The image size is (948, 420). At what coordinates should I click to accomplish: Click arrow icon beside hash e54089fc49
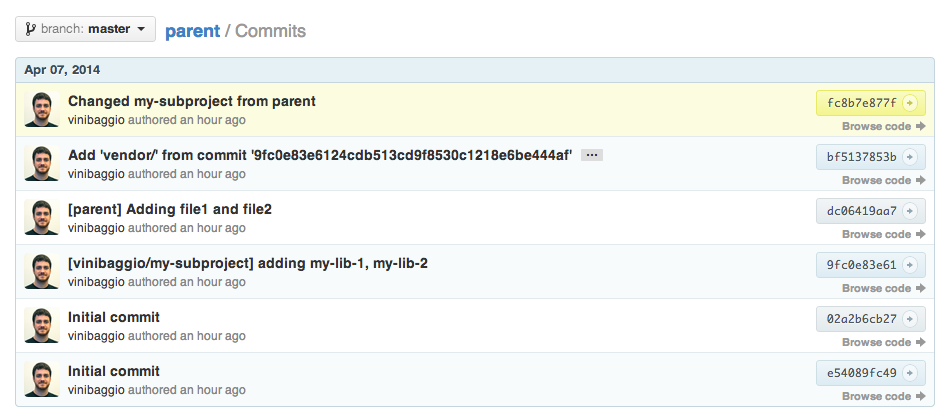910,373
